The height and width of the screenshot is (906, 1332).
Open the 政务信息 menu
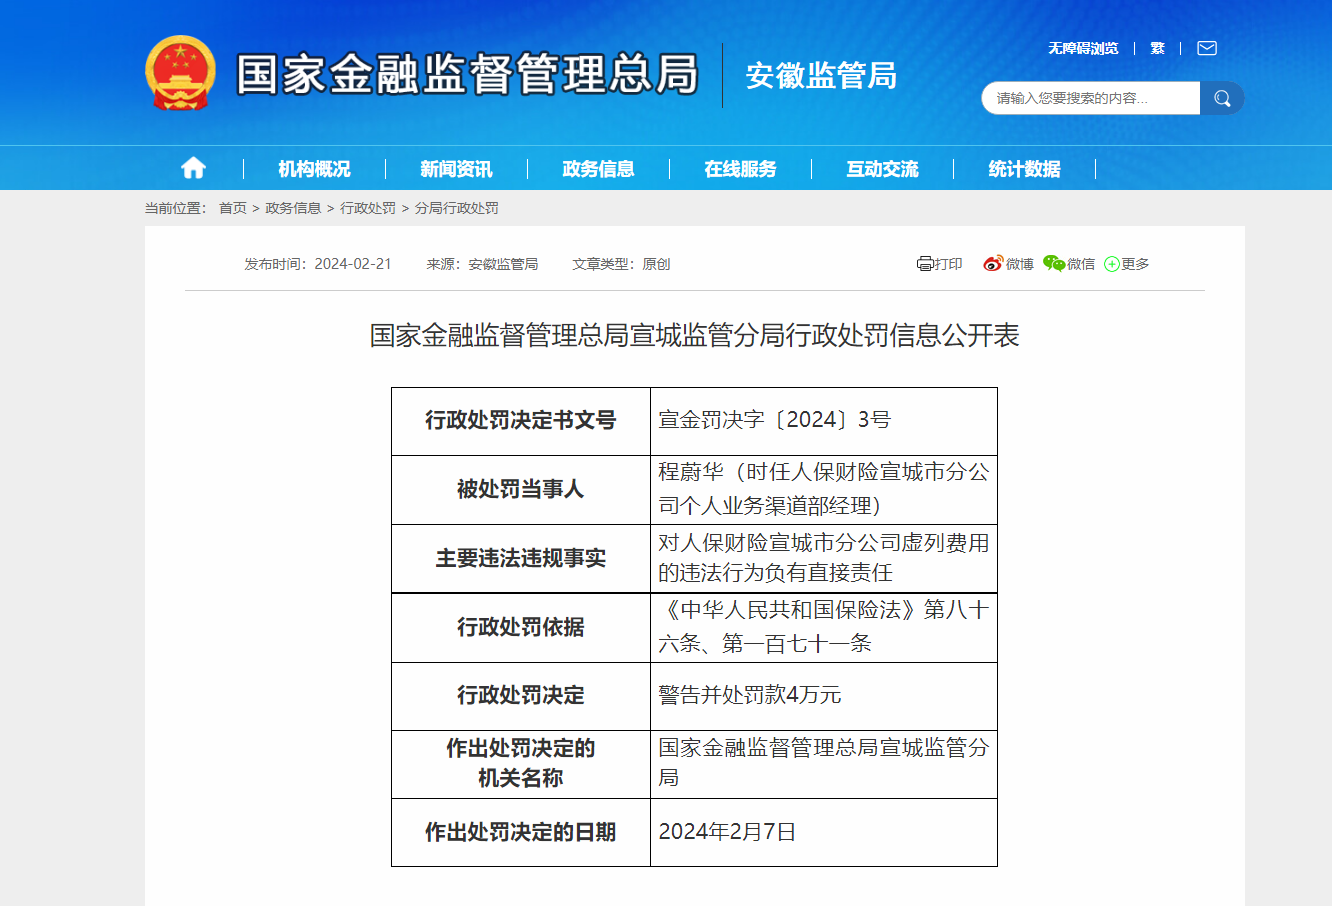point(598,169)
